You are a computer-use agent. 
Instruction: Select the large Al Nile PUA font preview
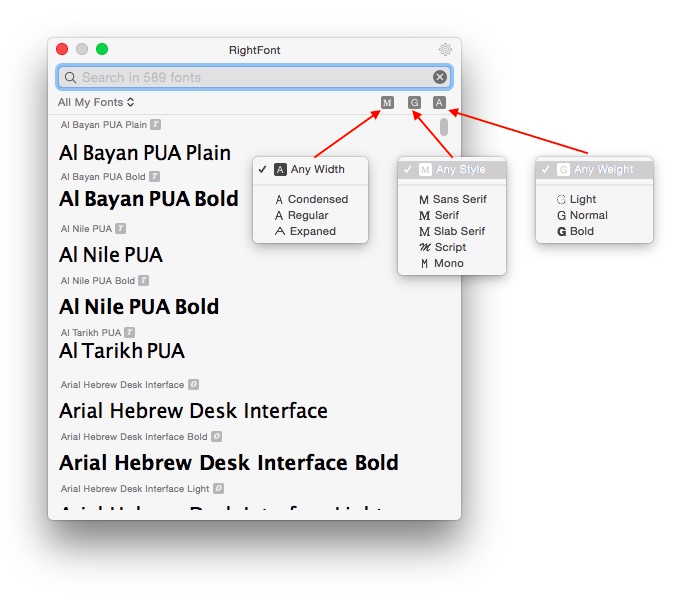tap(111, 255)
